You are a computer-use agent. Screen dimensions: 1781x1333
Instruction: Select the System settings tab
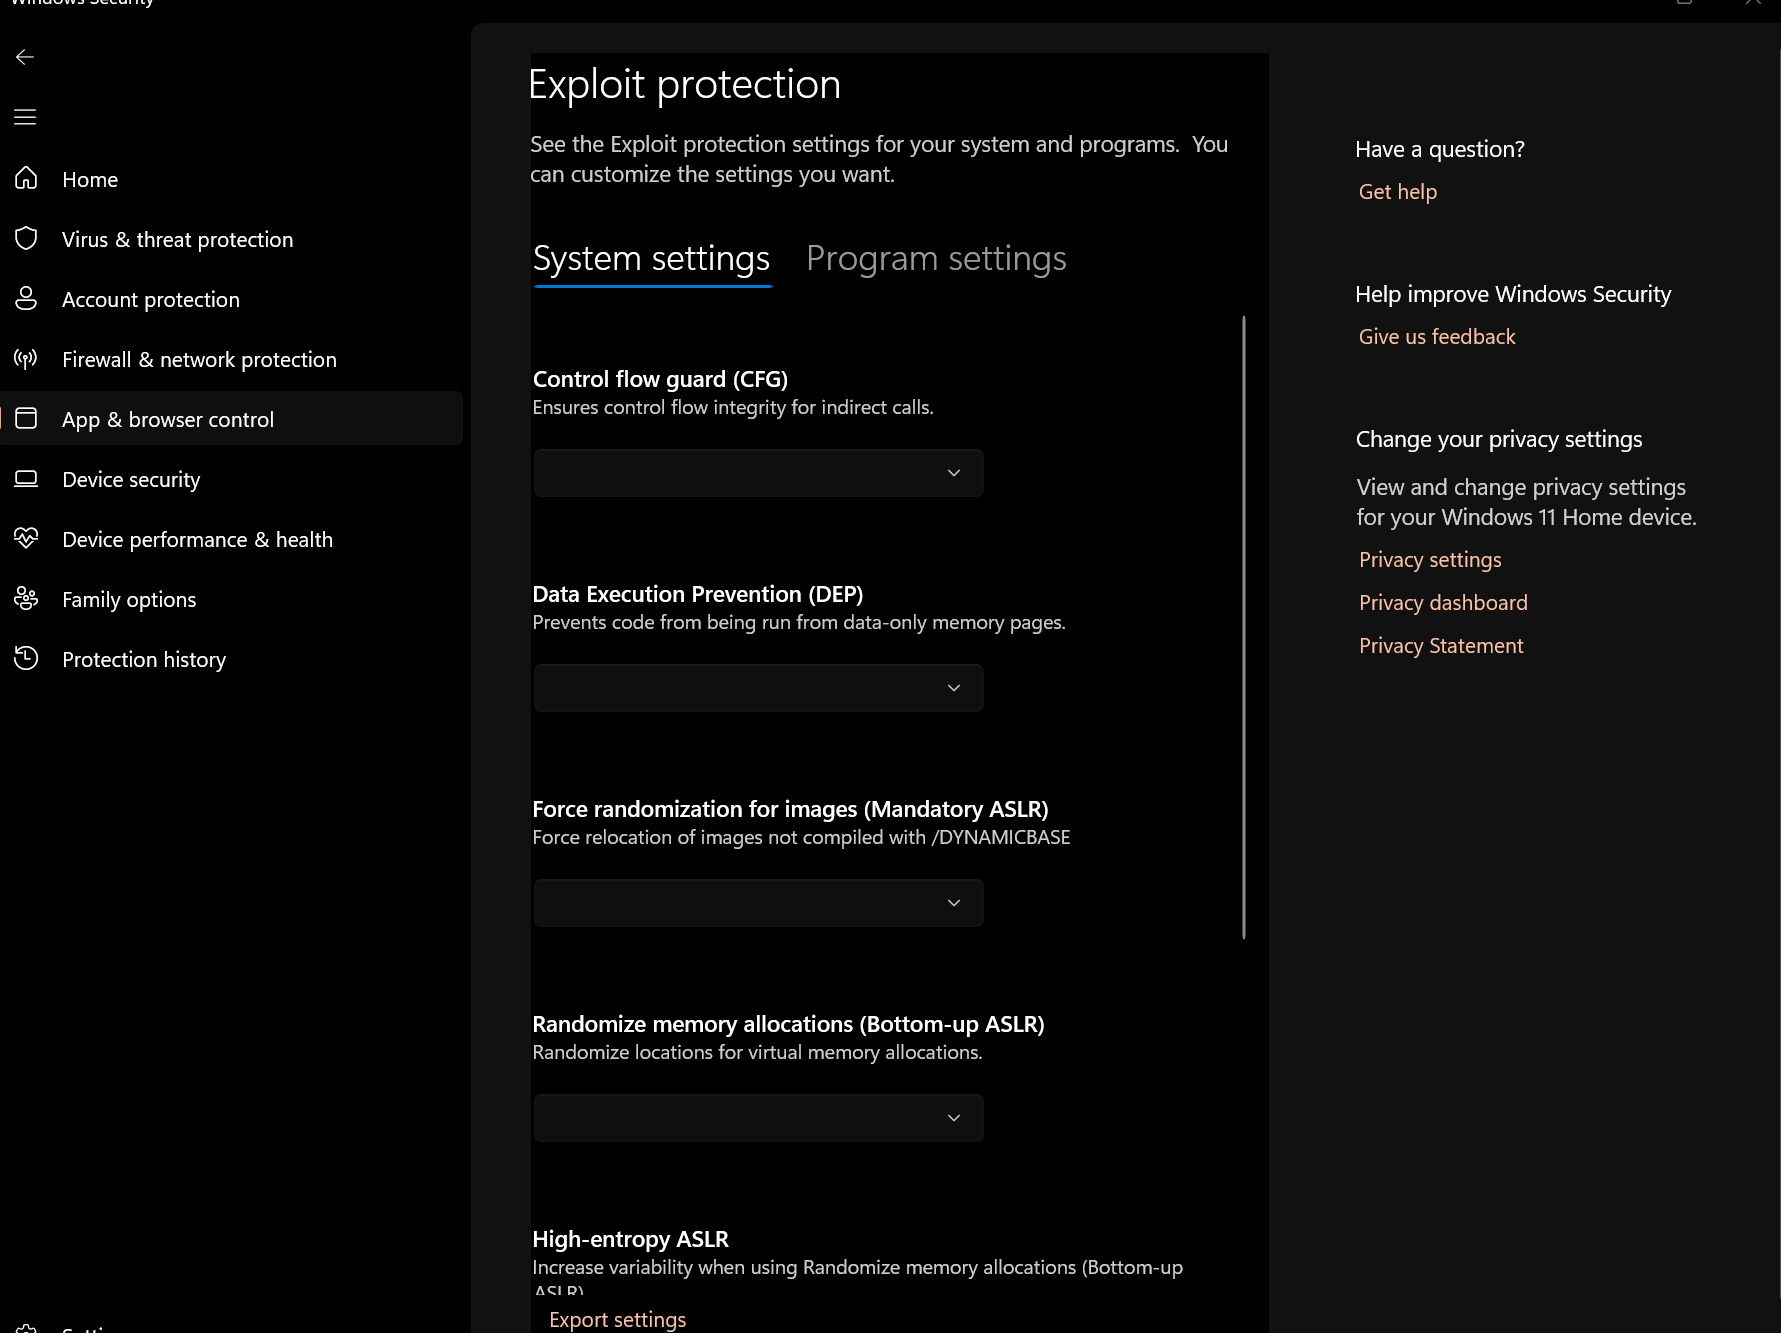pyautogui.click(x=651, y=259)
